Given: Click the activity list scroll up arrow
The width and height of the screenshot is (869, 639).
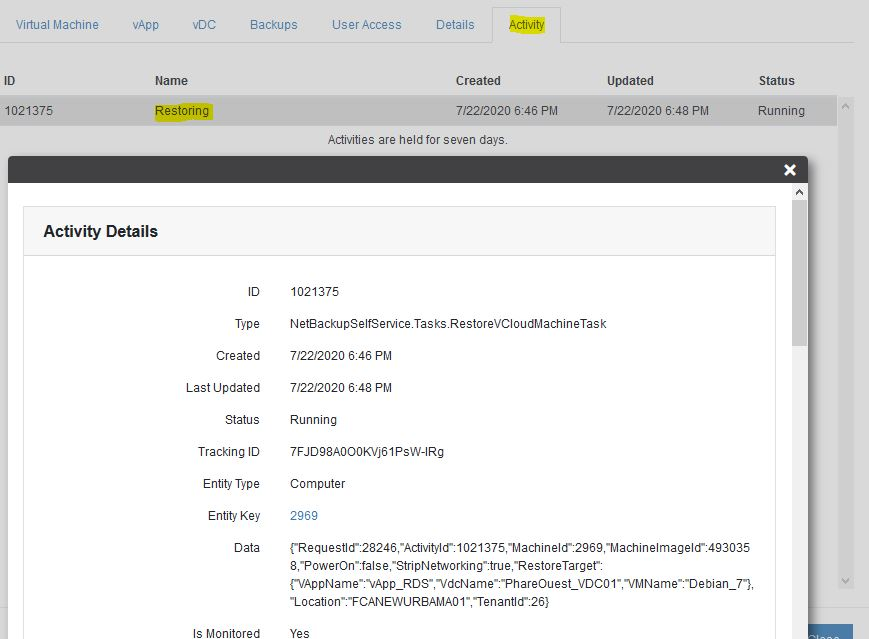Looking at the screenshot, I should point(845,106).
